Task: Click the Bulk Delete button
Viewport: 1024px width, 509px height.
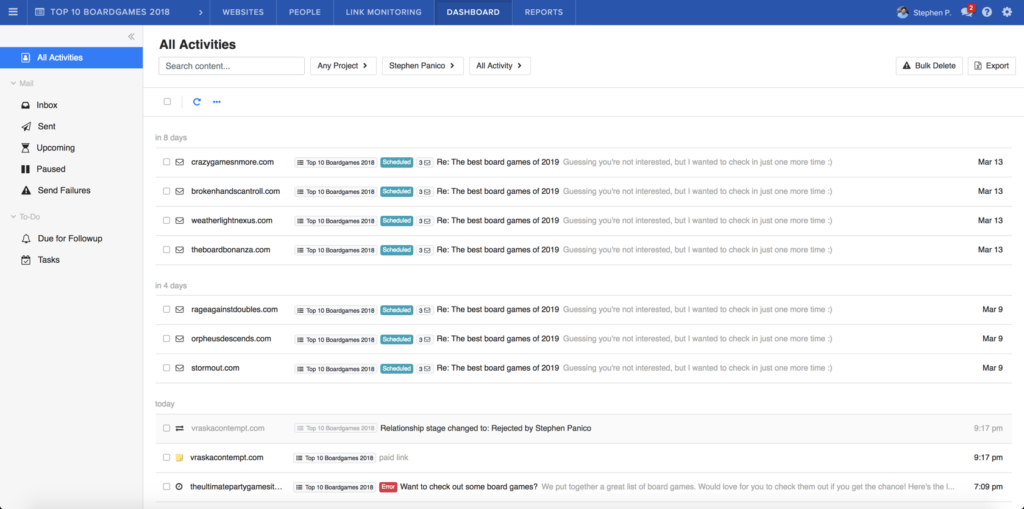Action: [929, 66]
